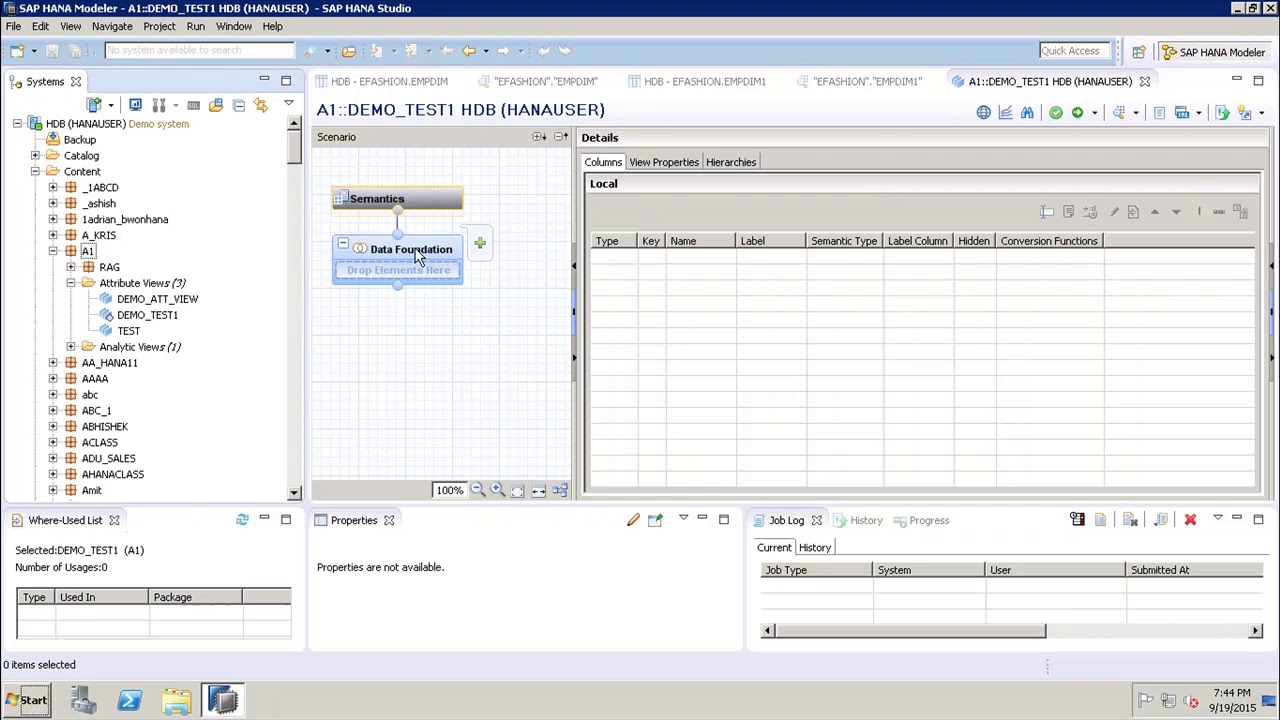Open the Progress tab
This screenshot has height=720, width=1280.
[x=921, y=520]
